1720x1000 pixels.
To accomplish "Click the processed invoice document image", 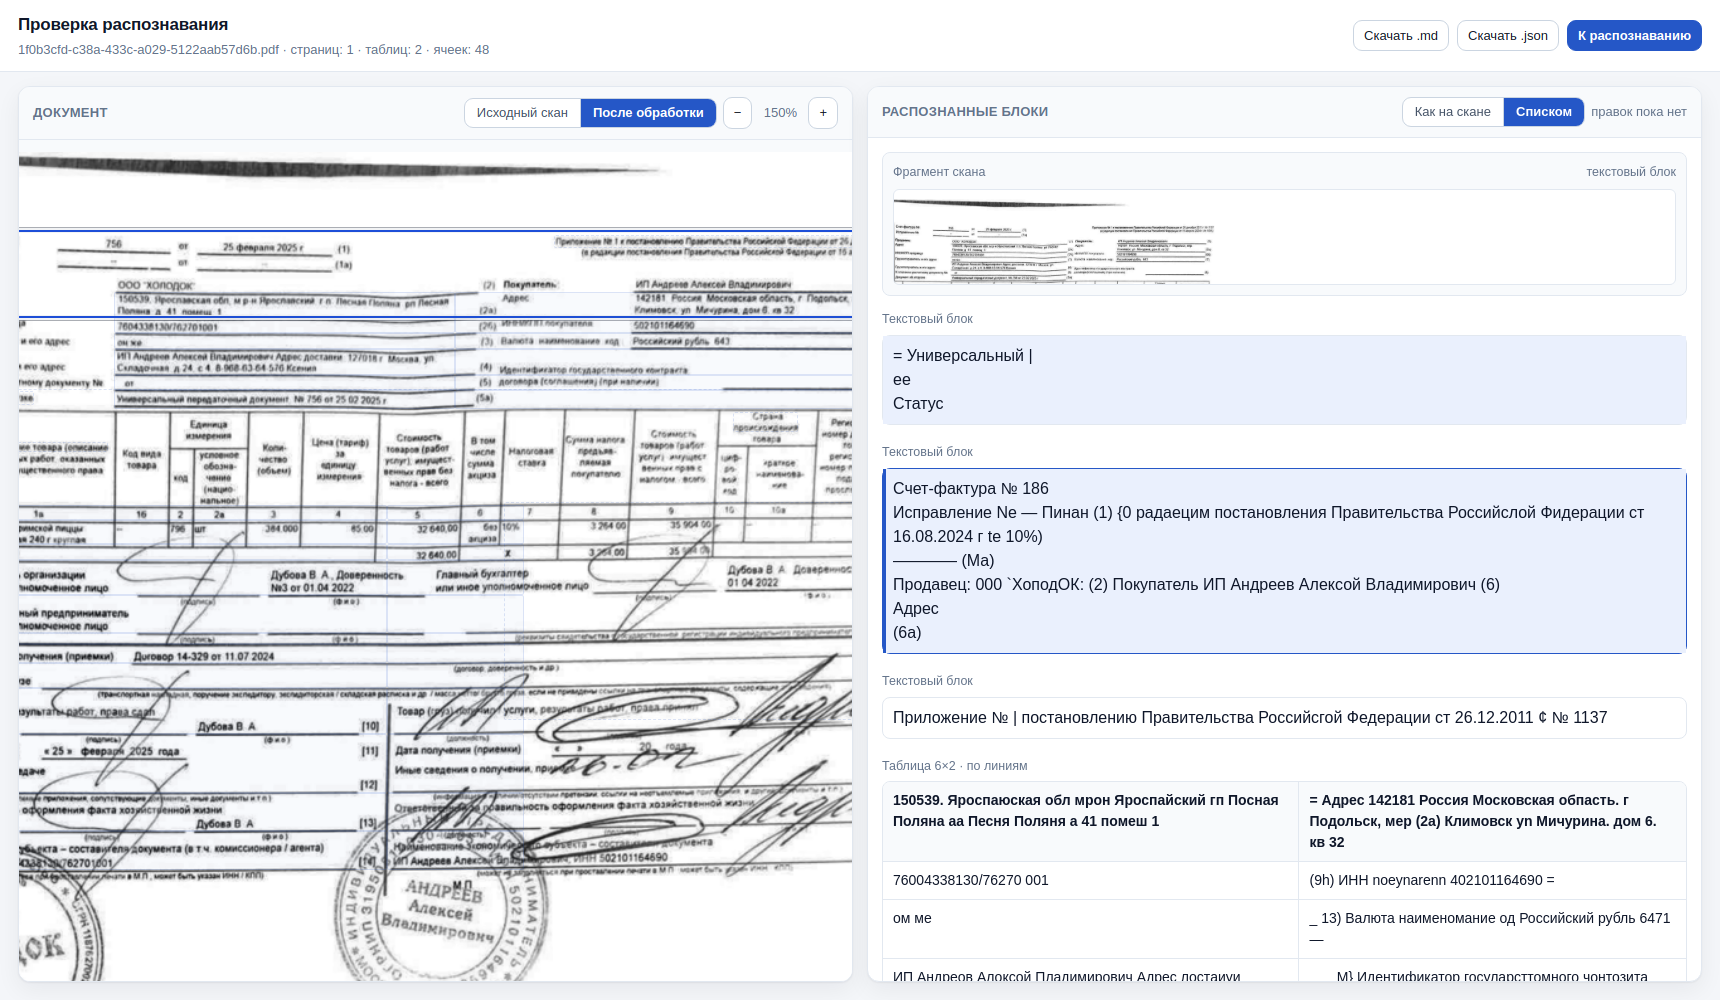I will 435,565.
